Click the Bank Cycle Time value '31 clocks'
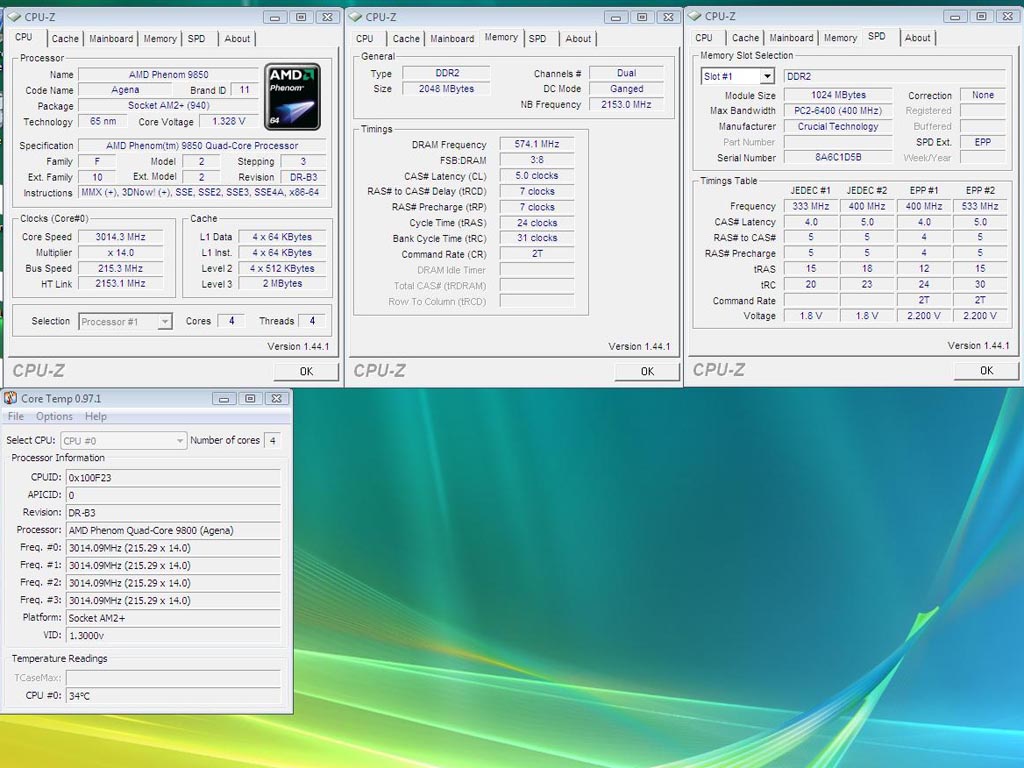 (x=537, y=238)
